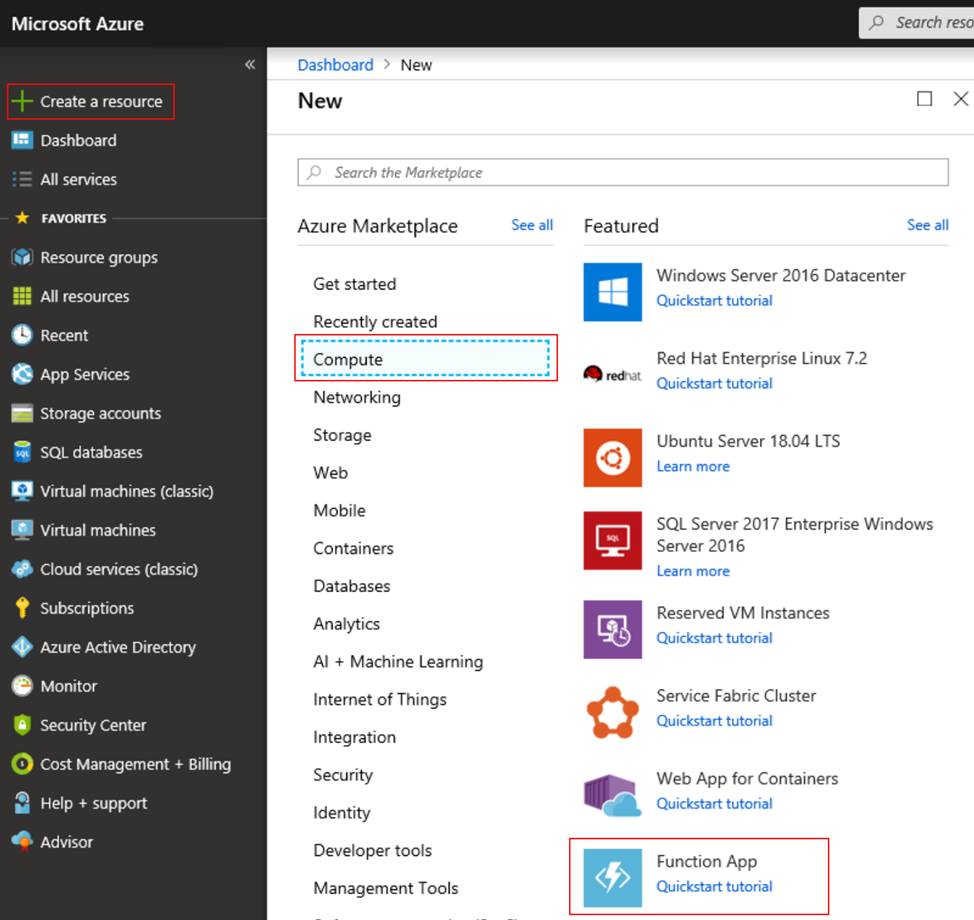Viewport: 974px width, 920px height.
Task: Open the Windows Server 2016 Datacenter icon
Action: tap(612, 291)
